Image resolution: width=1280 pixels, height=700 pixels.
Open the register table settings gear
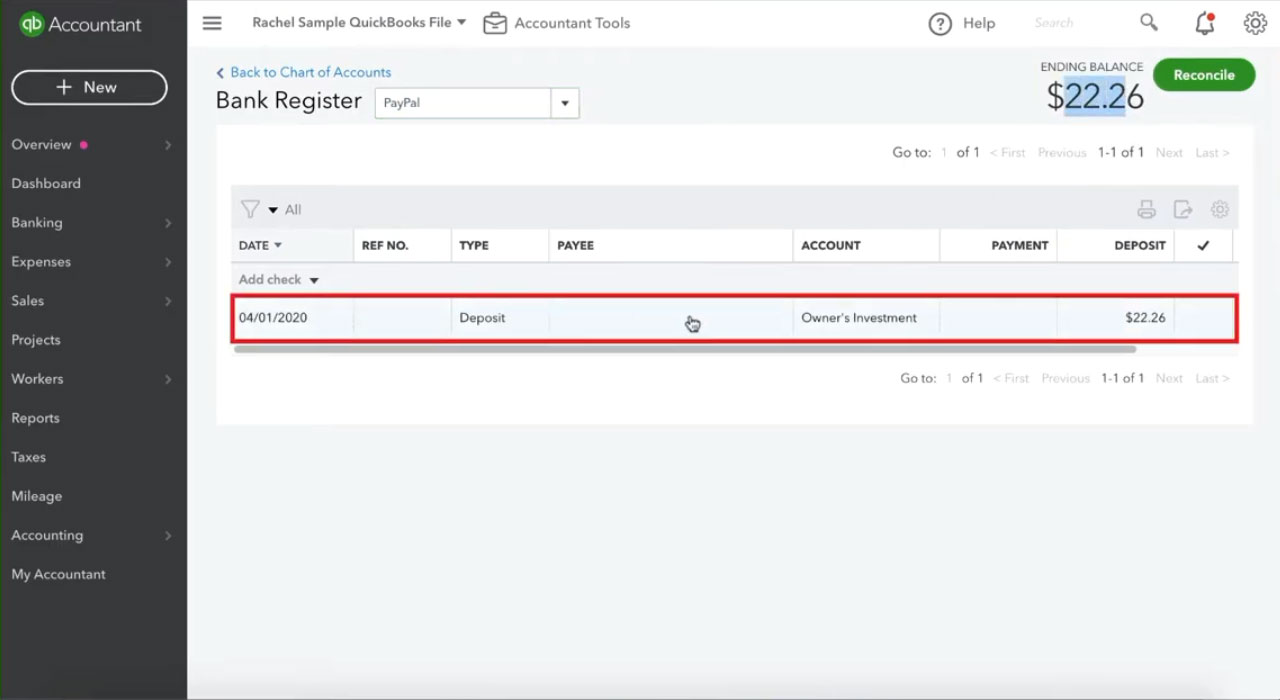(x=1219, y=210)
